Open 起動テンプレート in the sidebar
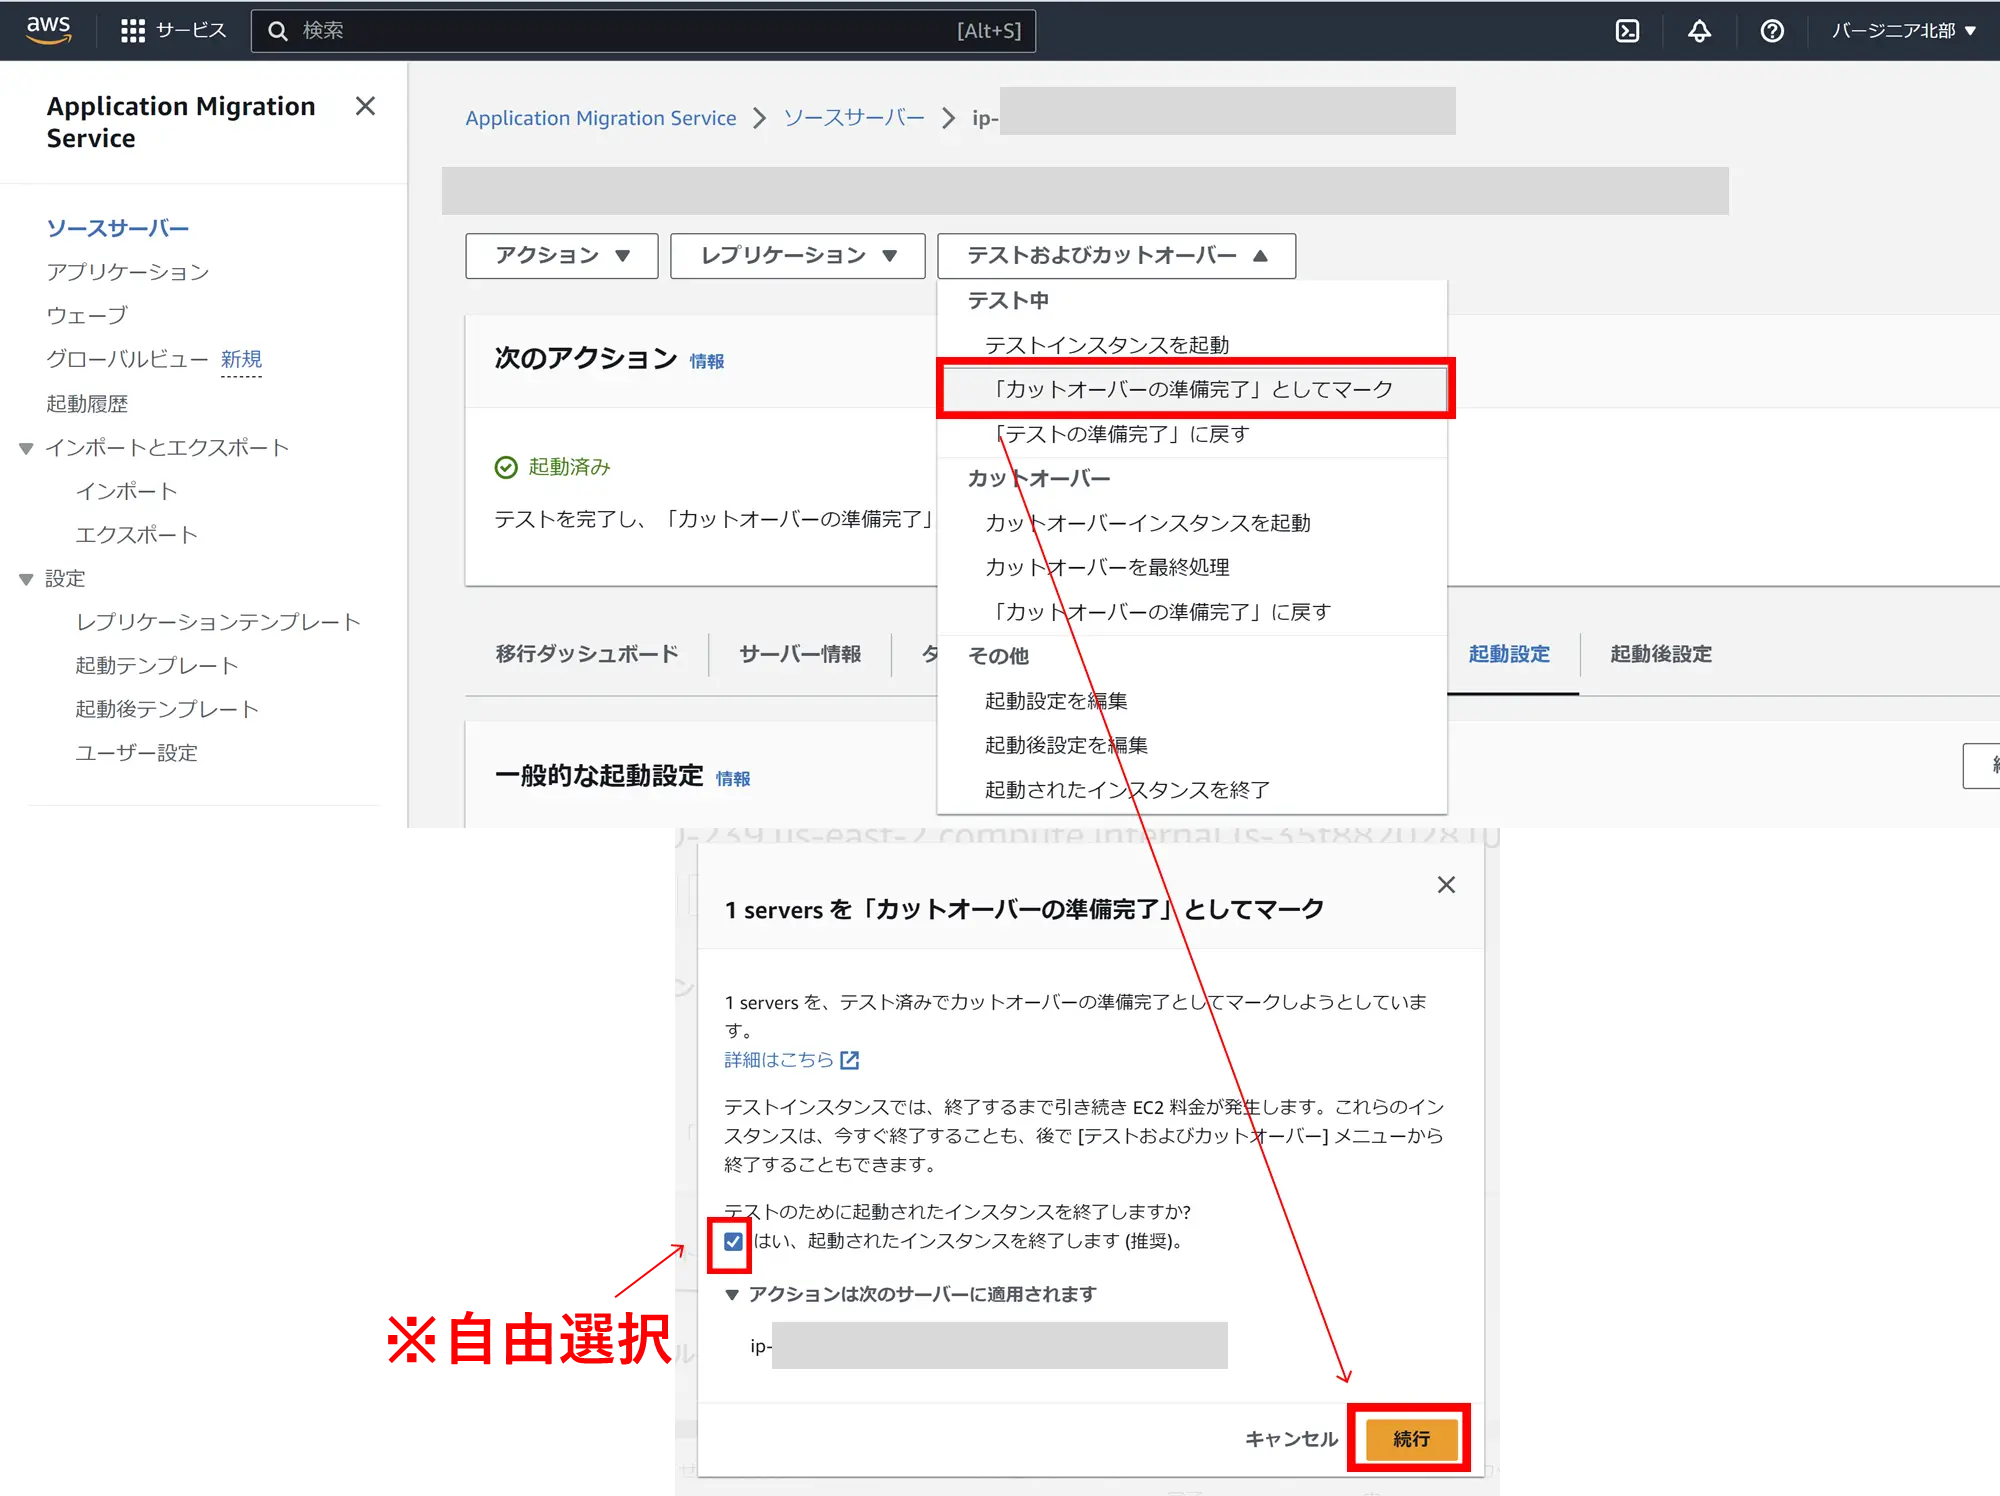The image size is (2000, 1496). pos(157,666)
